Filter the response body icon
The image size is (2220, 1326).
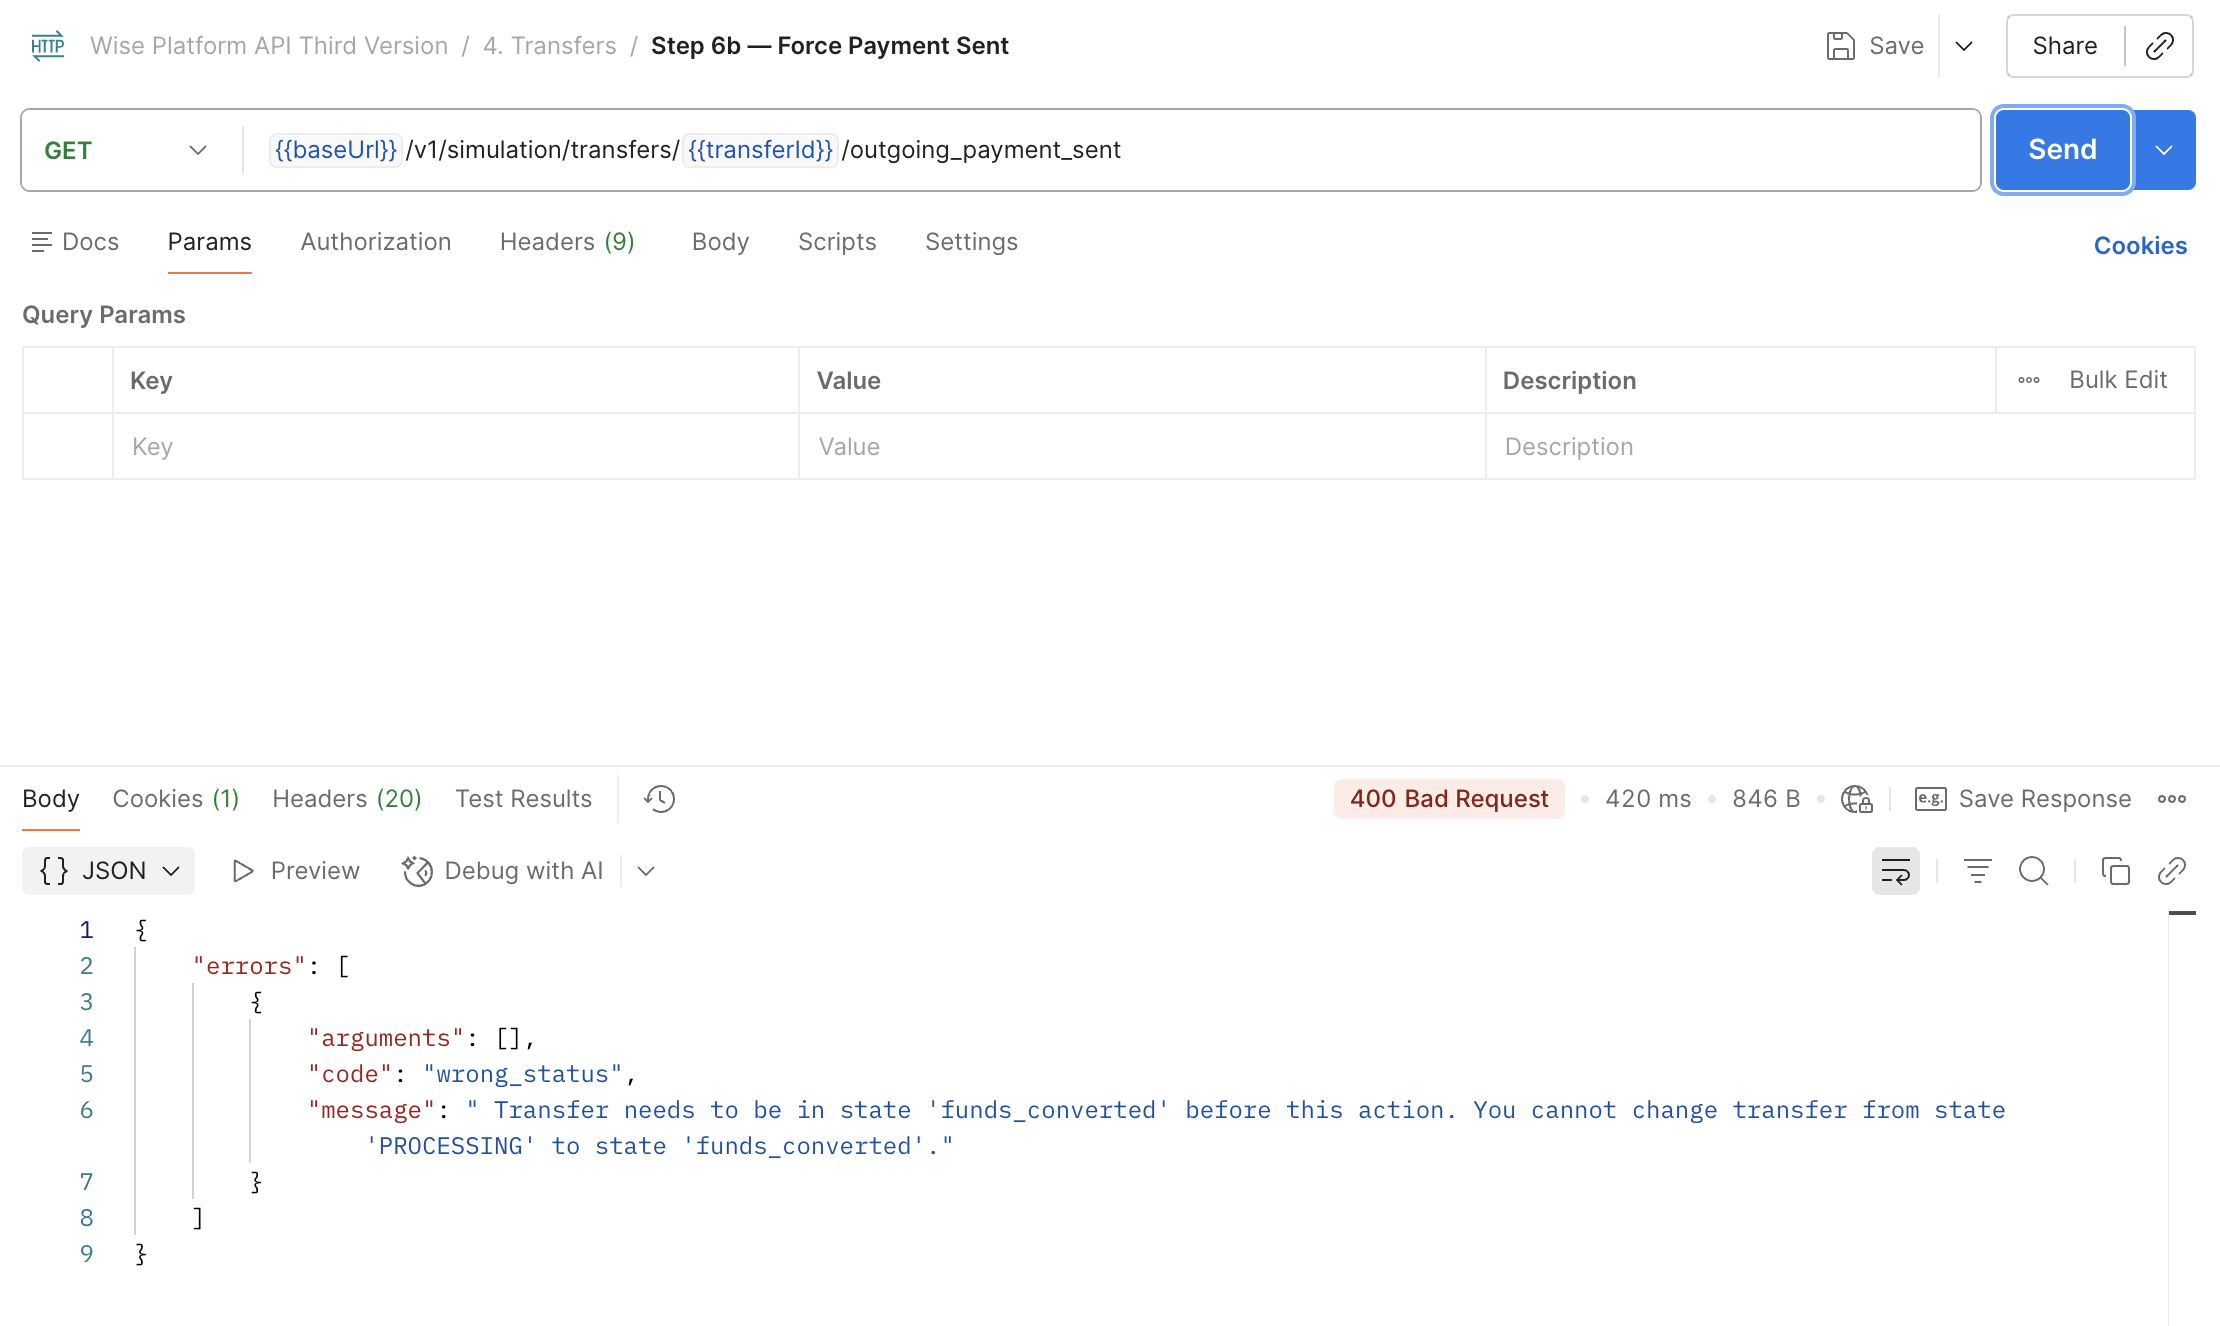1977,871
